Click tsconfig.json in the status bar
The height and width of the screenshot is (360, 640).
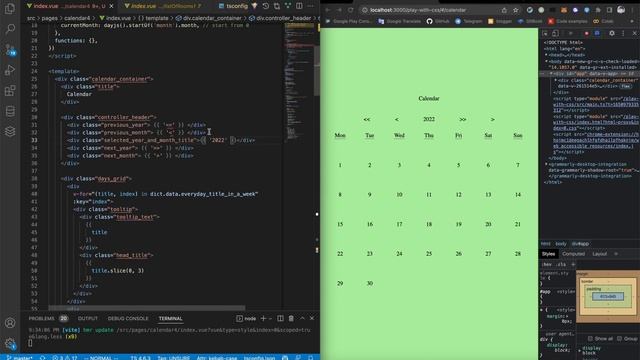pyautogui.click(x=259, y=358)
